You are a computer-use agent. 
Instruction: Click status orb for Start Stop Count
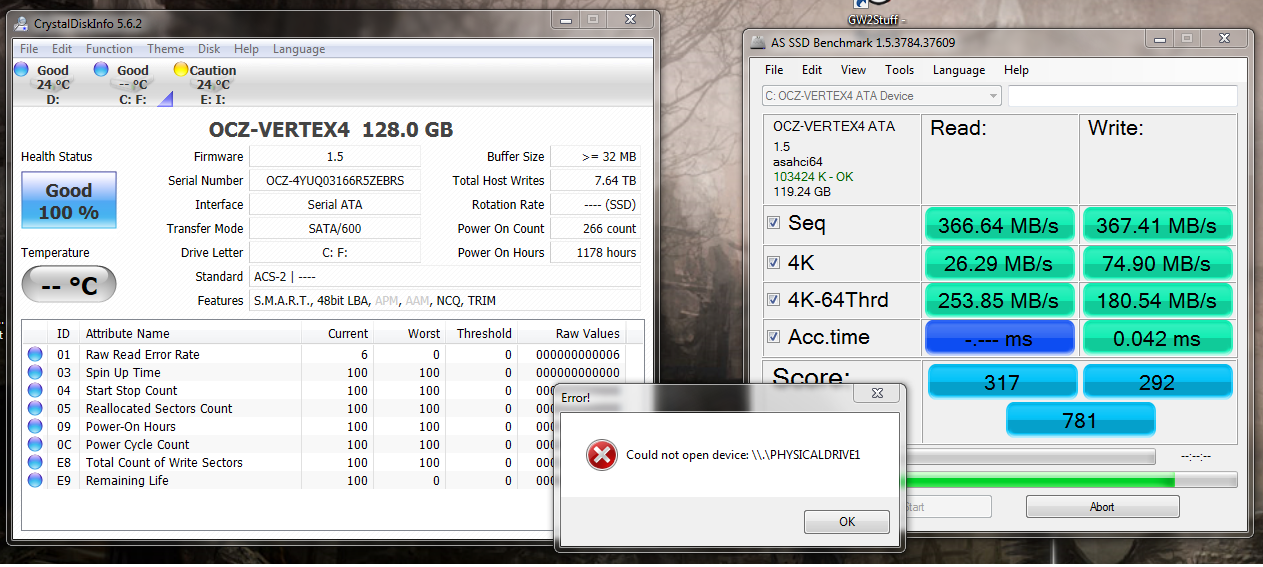pyautogui.click(x=35, y=390)
